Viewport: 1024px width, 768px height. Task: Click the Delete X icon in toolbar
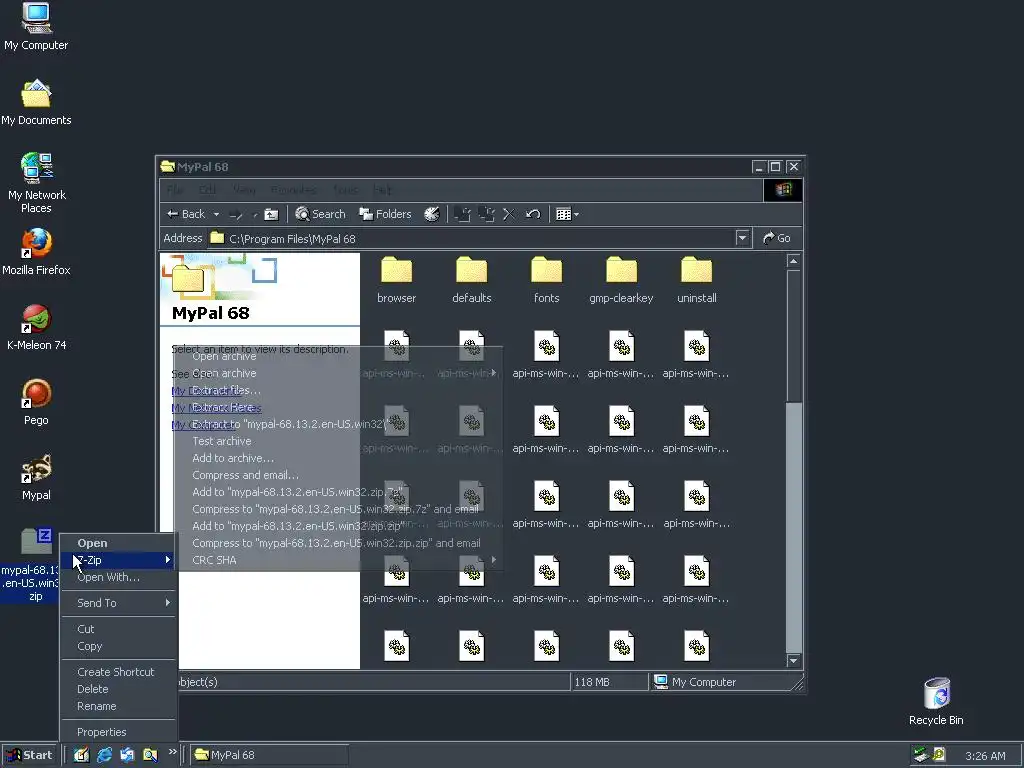click(509, 214)
